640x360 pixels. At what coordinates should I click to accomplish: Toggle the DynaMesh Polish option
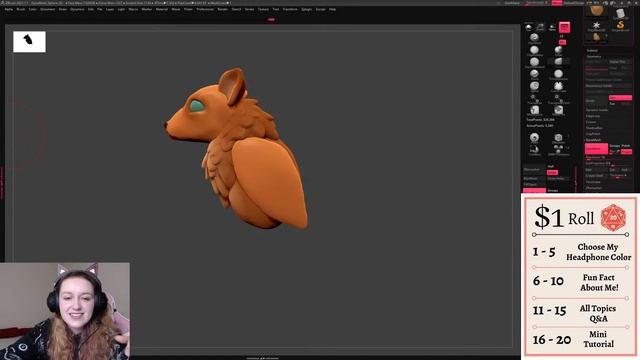[626, 146]
